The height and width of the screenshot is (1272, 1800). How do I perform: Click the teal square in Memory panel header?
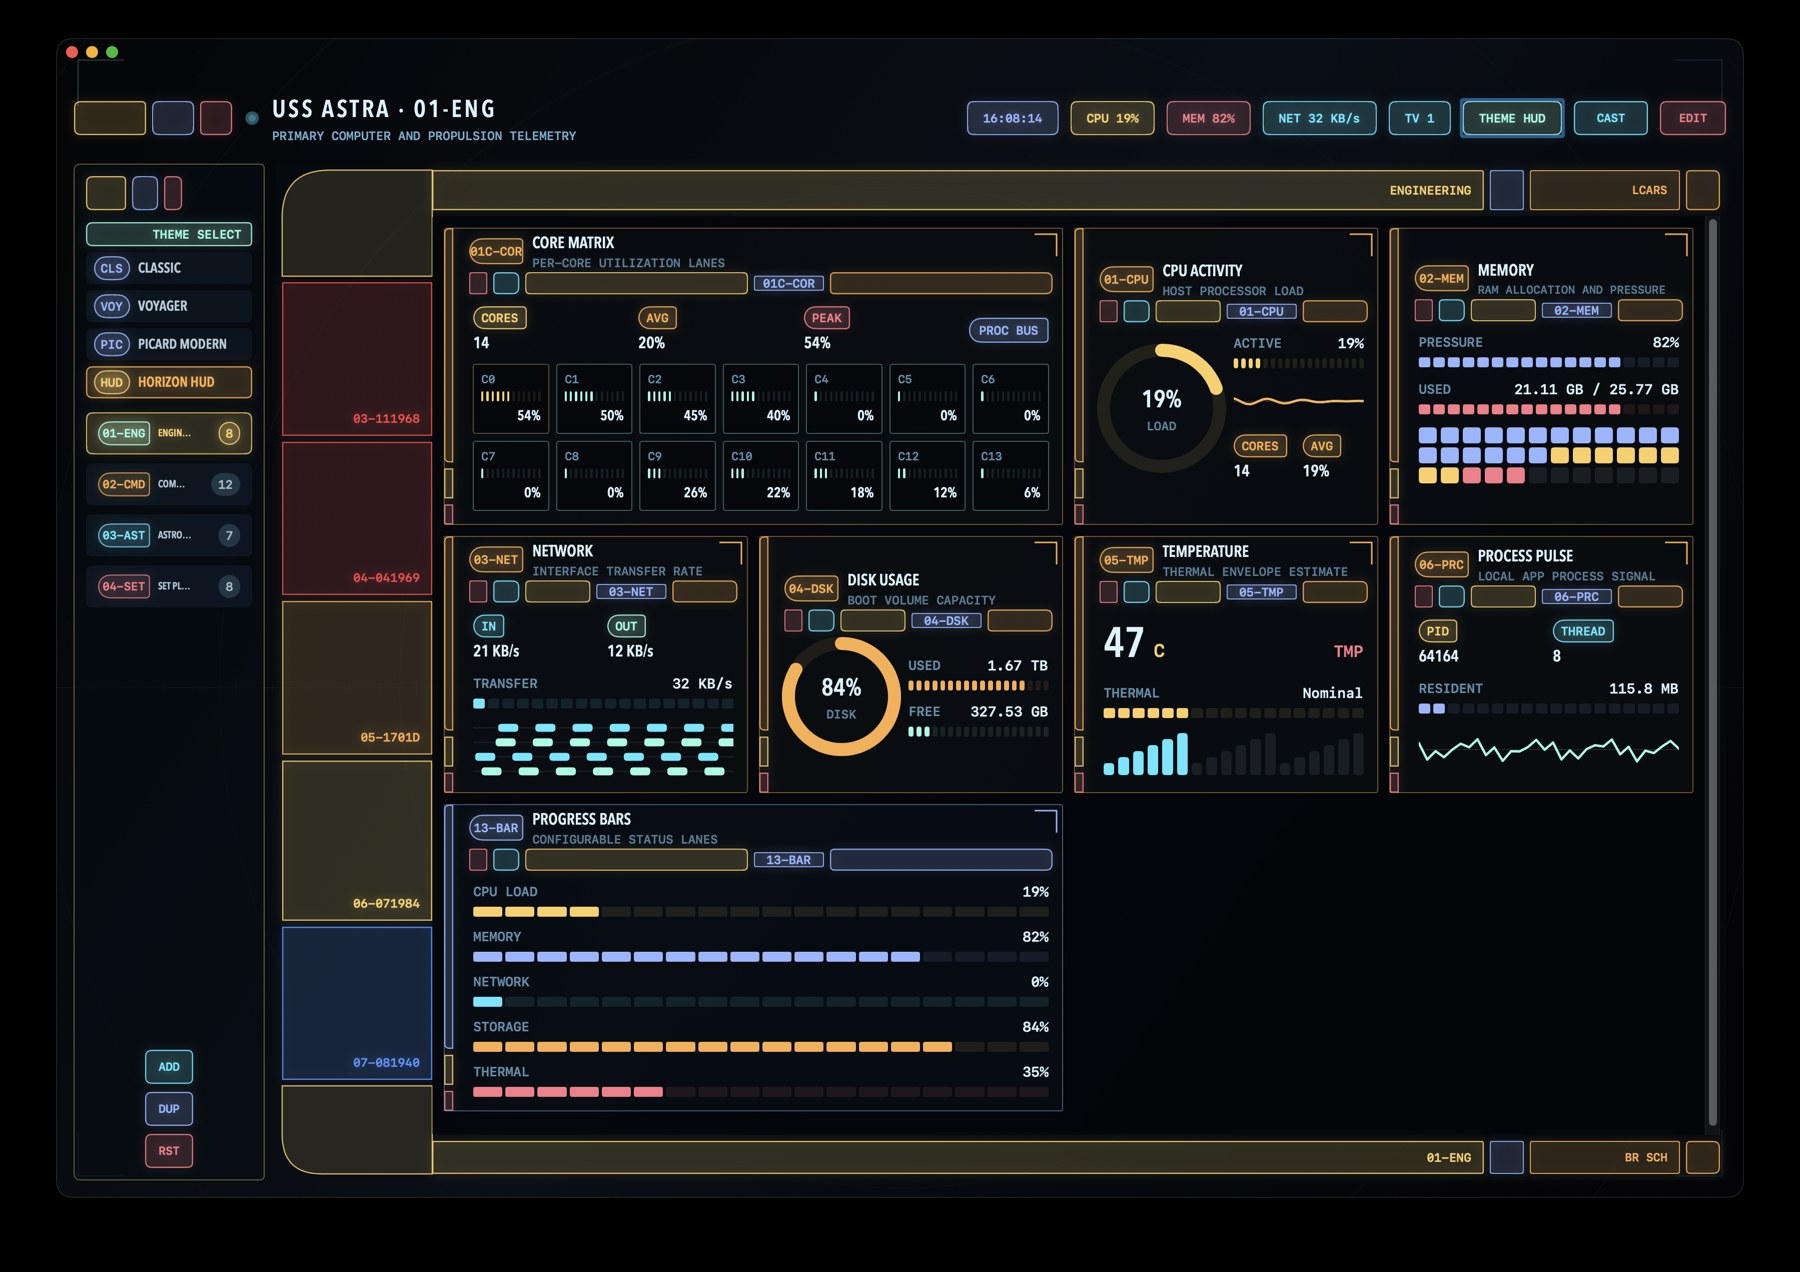[1451, 310]
